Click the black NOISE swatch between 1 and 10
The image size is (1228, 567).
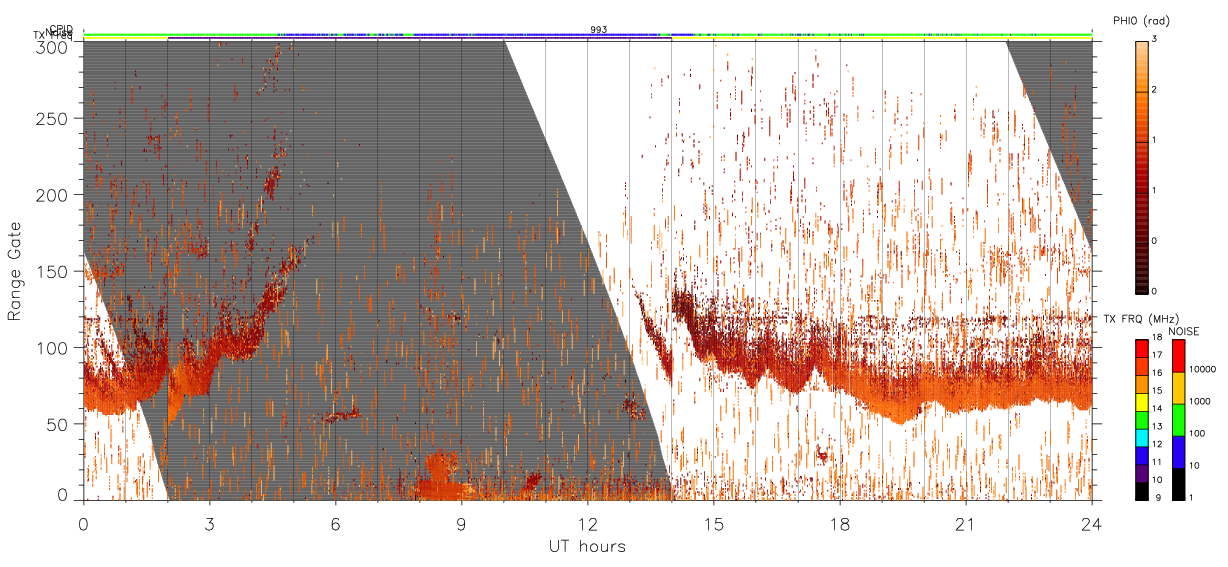point(1179,484)
